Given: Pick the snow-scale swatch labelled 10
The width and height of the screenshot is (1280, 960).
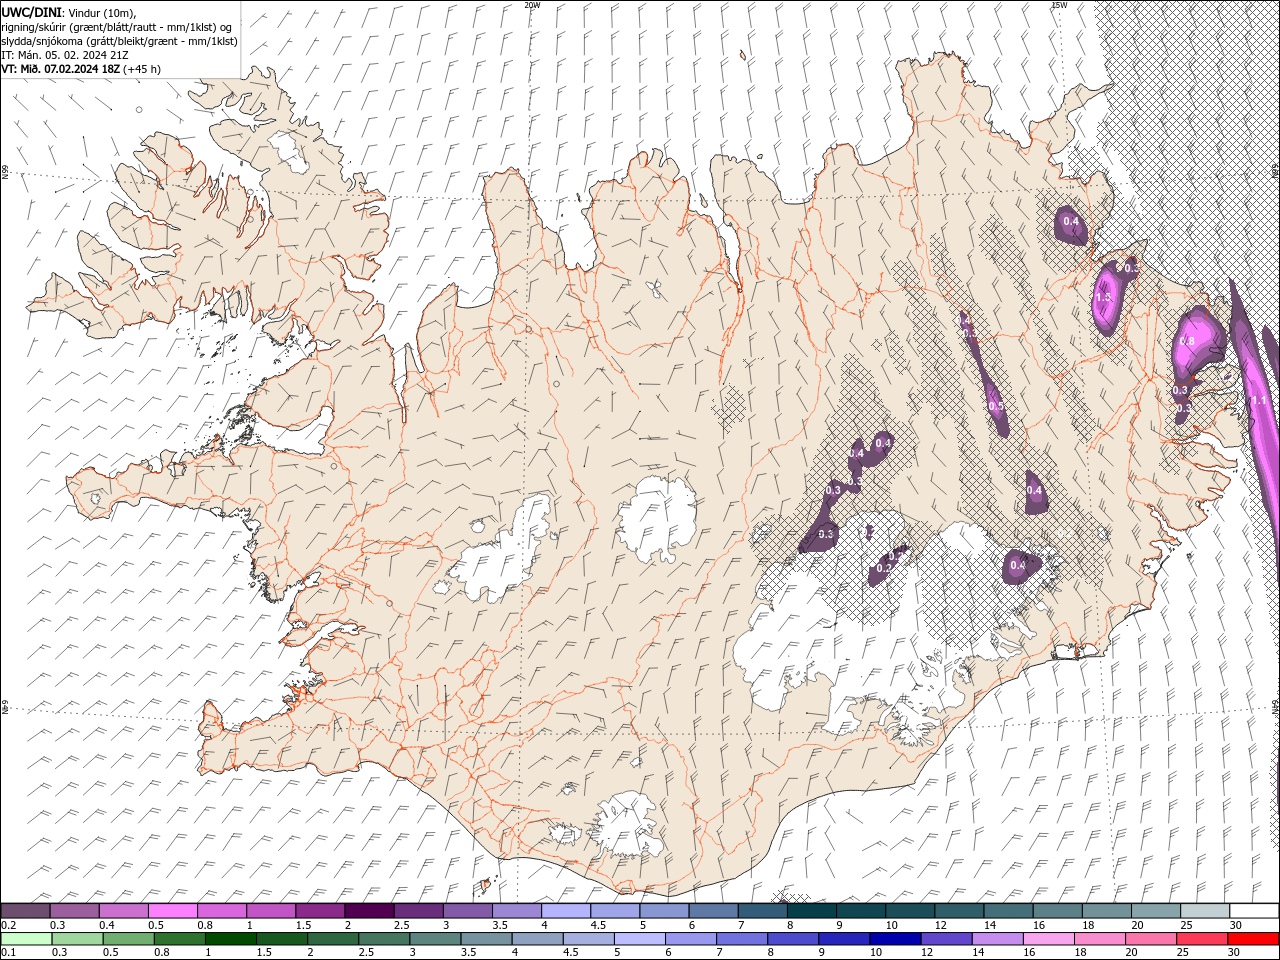Looking at the screenshot, I should point(911,911).
